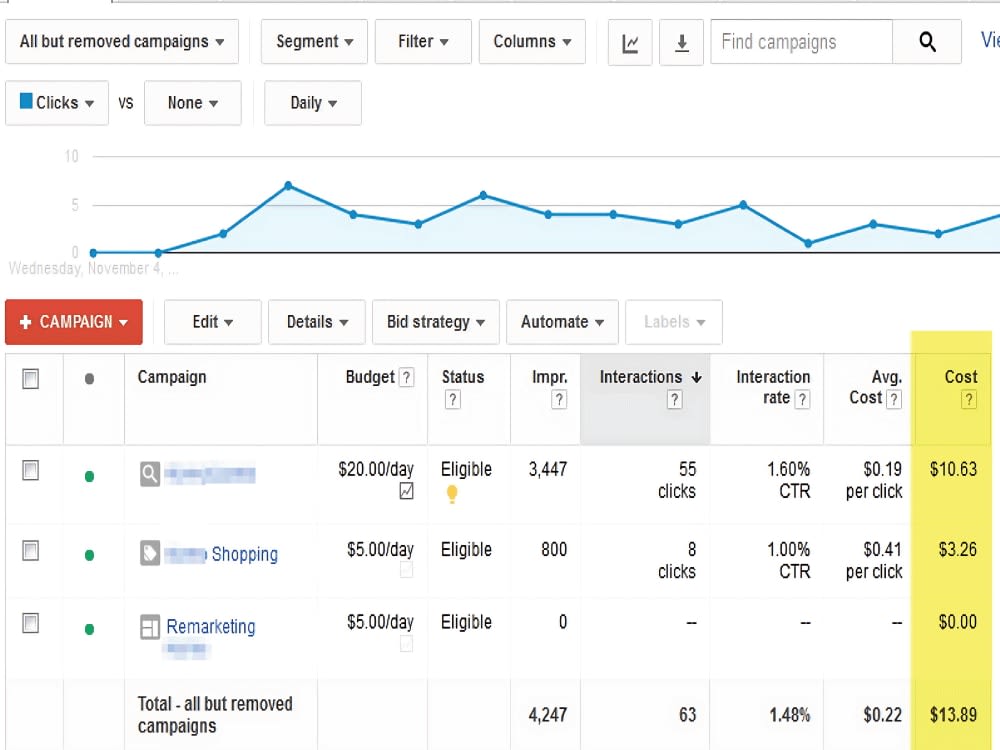This screenshot has width=1000, height=750.
Task: Click the 1.48% total interaction rate
Action: (790, 715)
